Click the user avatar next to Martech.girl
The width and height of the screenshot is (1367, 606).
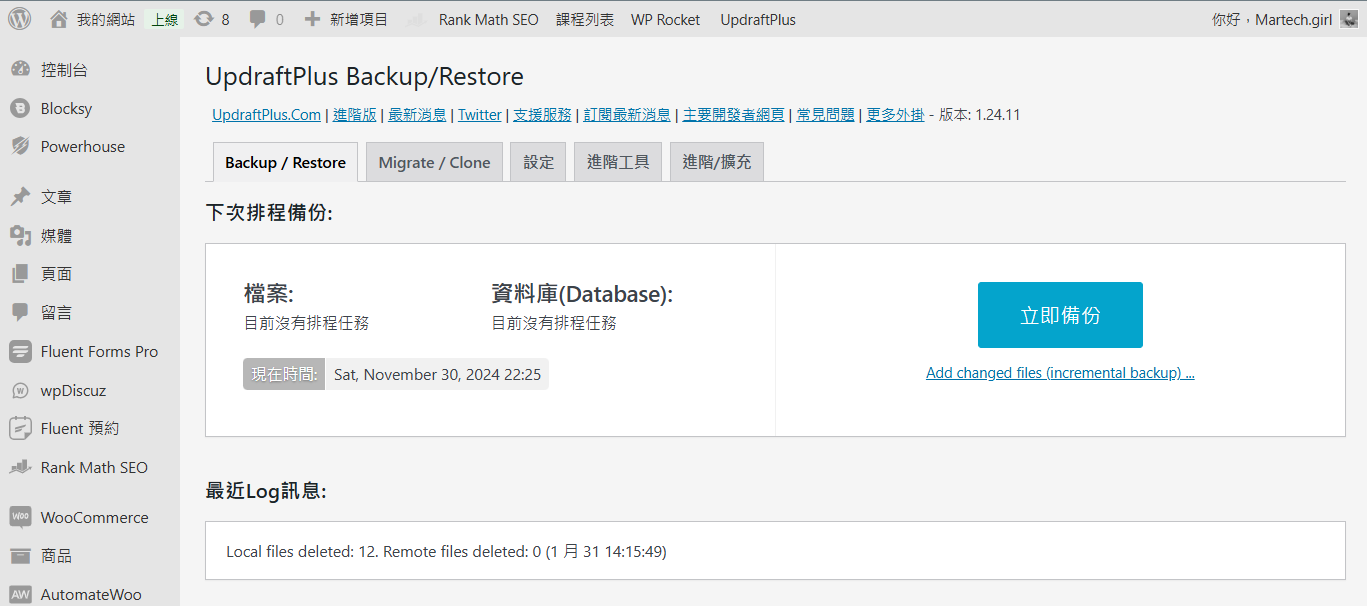[1349, 19]
